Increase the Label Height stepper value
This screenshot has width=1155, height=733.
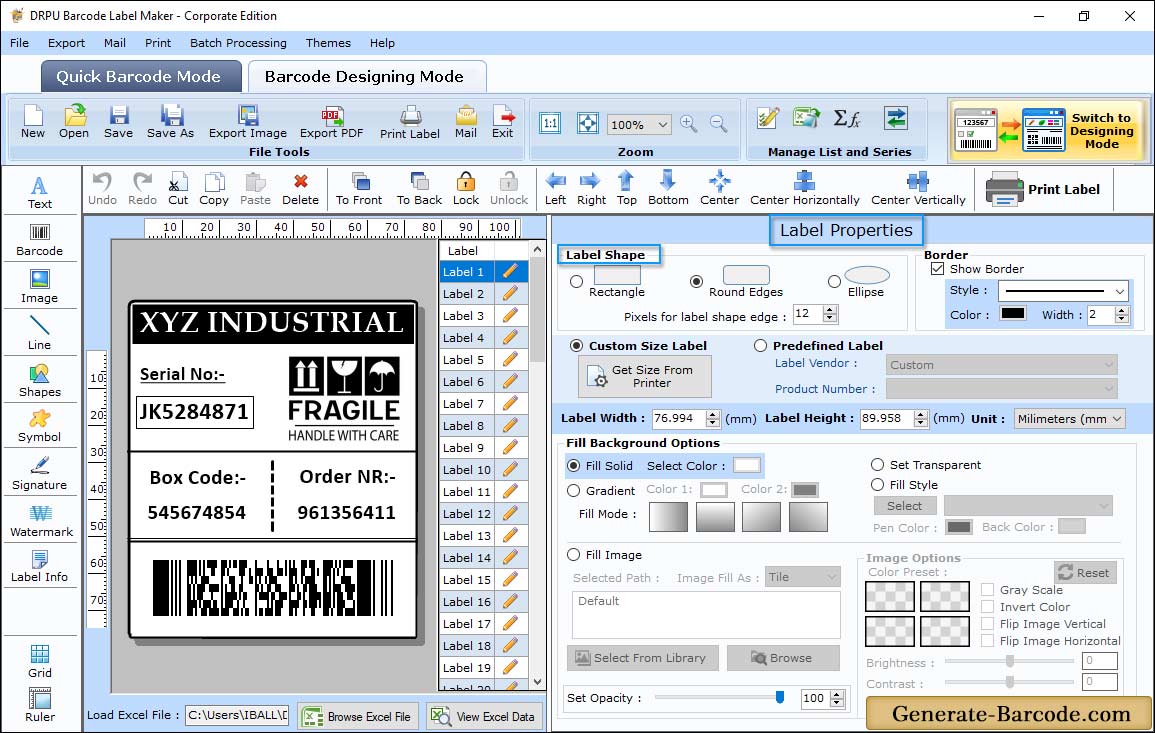click(x=921, y=414)
